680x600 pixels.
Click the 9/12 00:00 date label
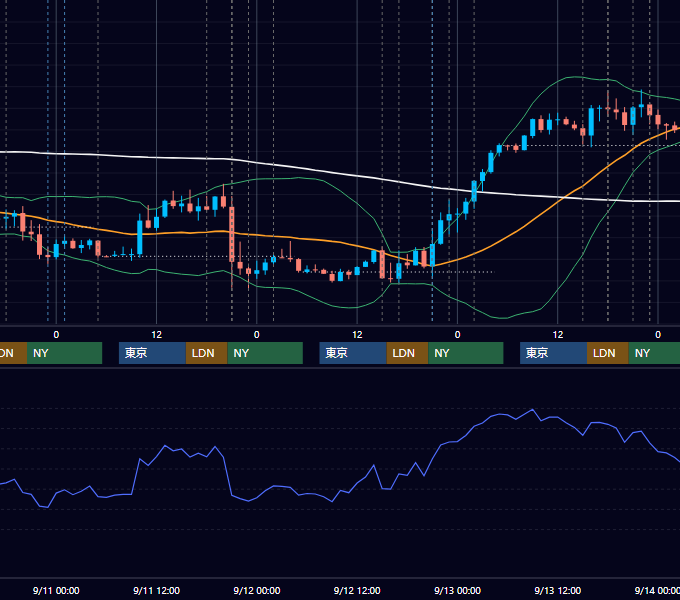(x=257, y=590)
